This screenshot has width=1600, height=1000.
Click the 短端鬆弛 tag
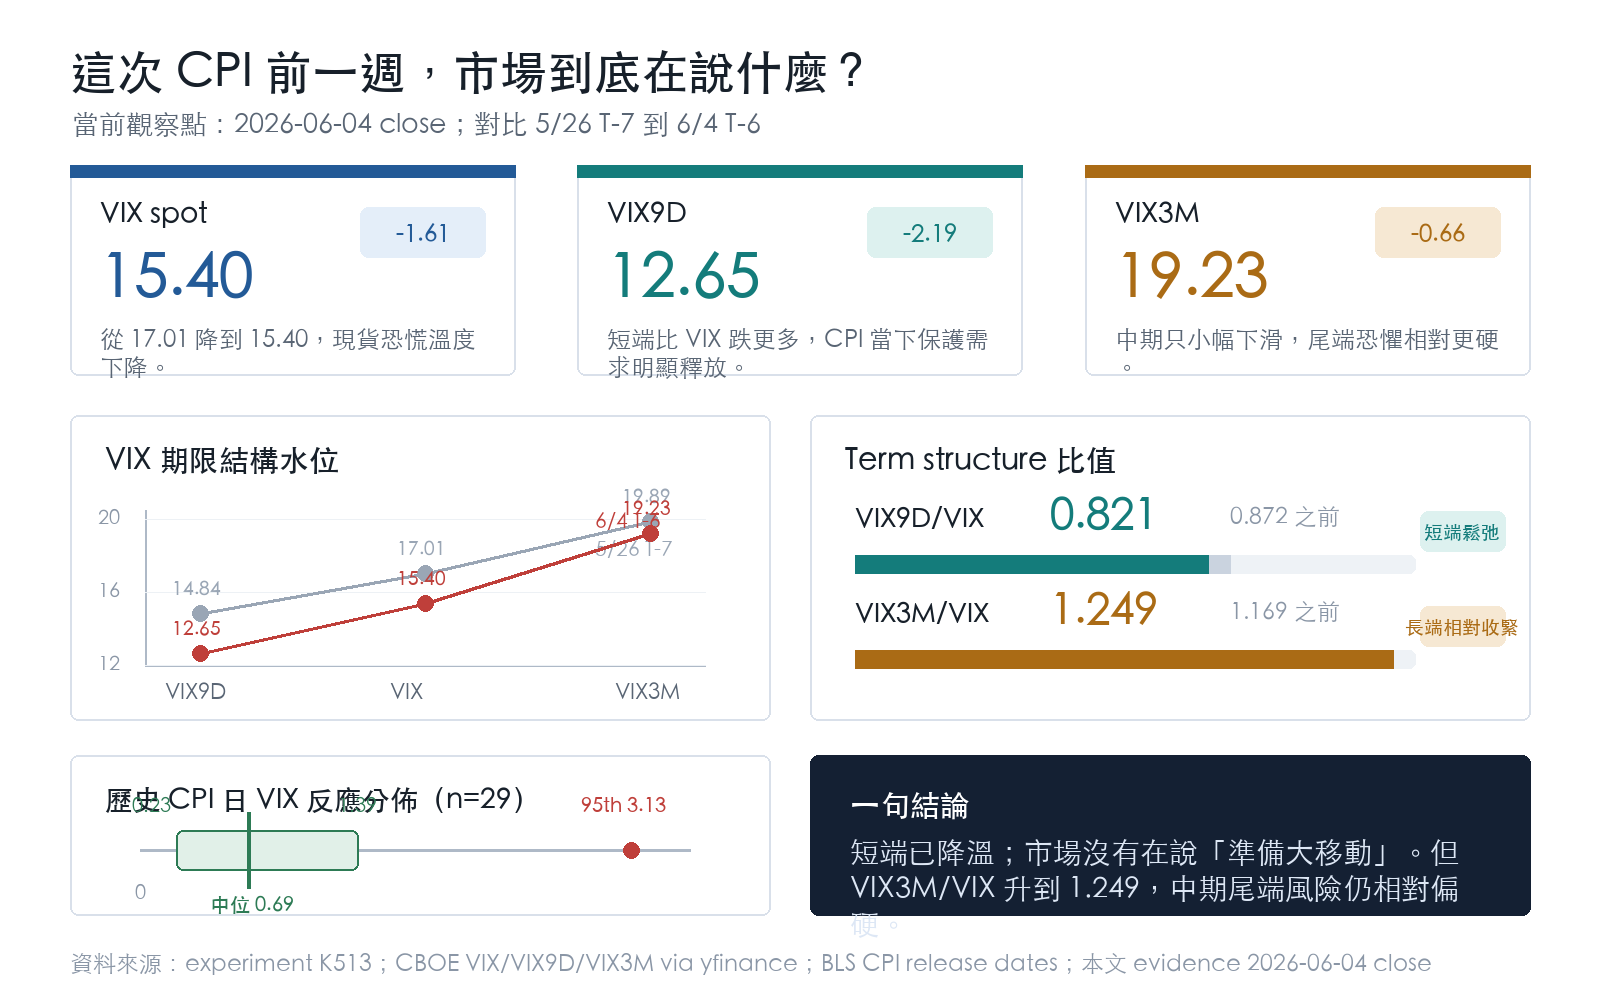pos(1462,532)
